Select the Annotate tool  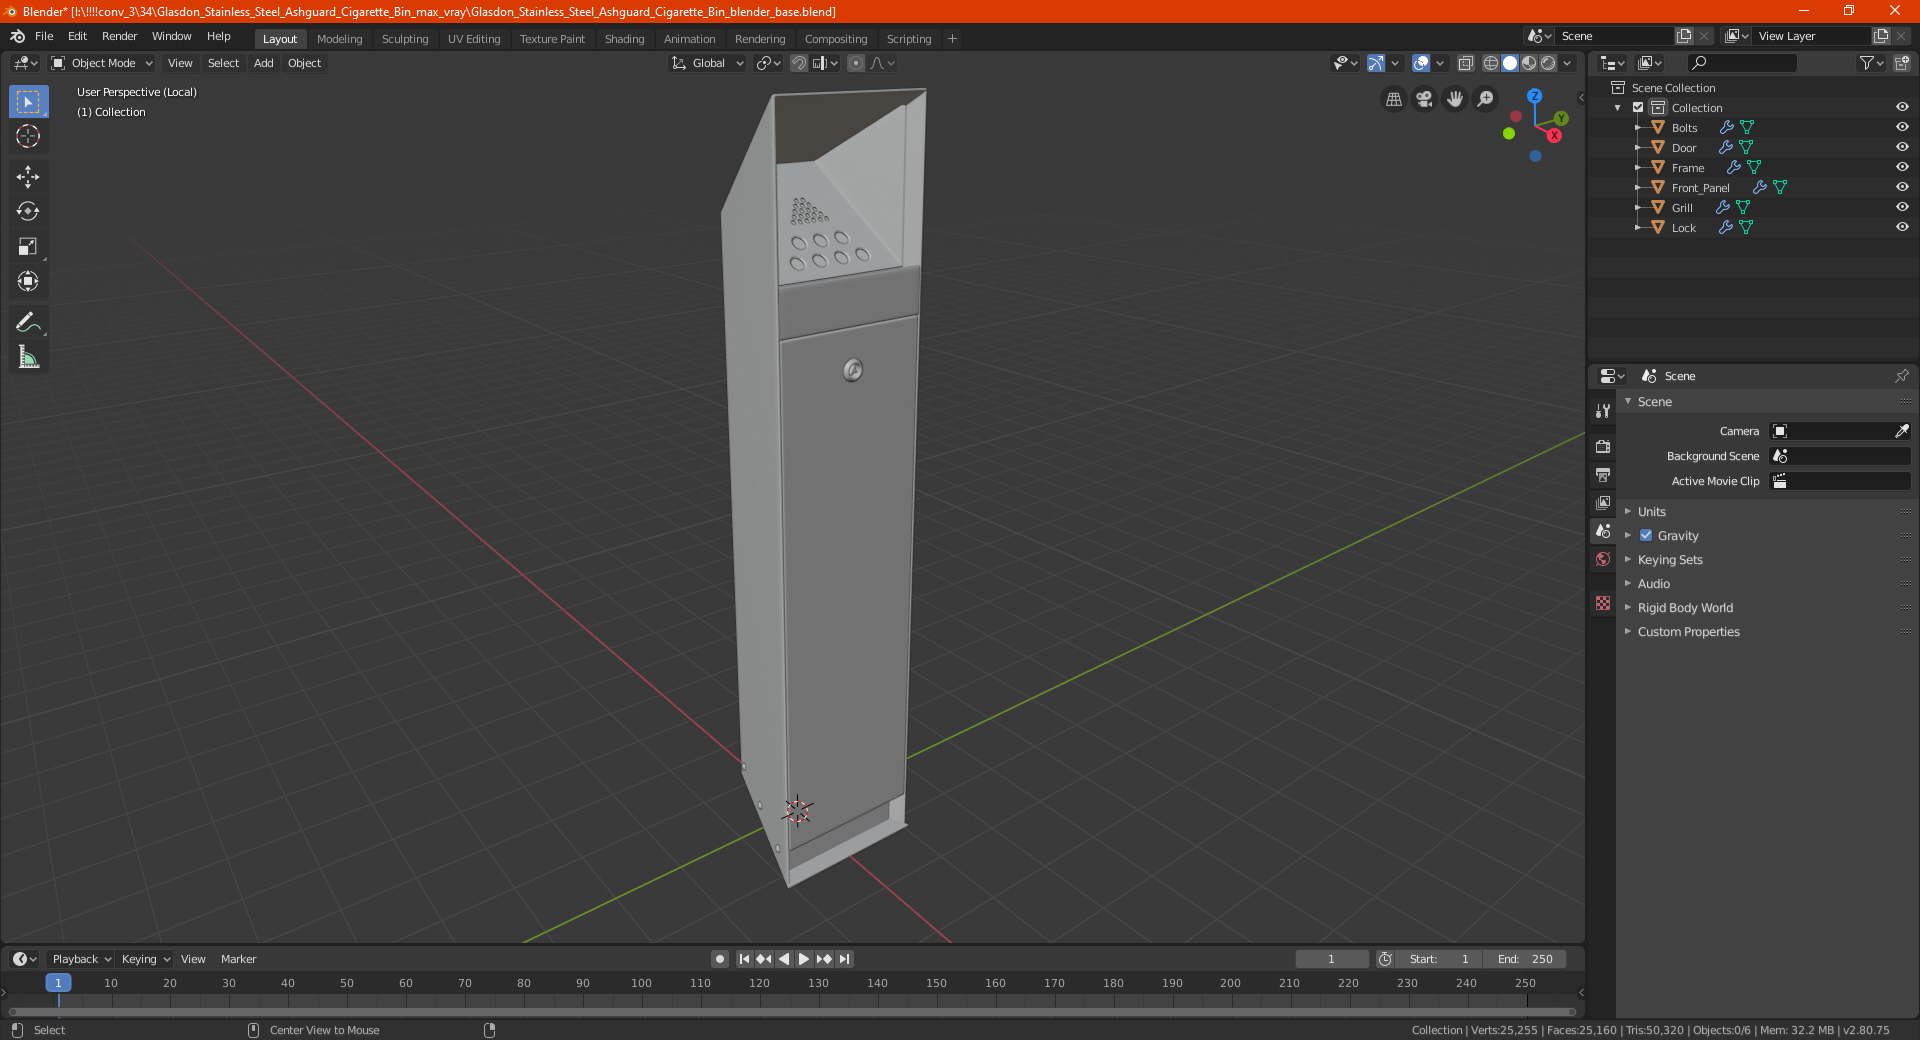click(x=28, y=322)
